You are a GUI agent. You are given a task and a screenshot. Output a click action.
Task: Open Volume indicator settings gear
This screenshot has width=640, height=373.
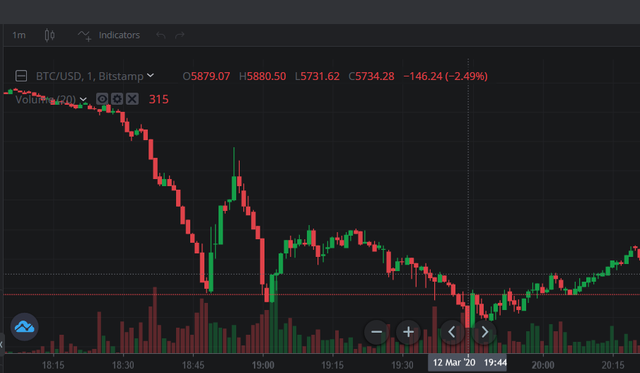117,99
